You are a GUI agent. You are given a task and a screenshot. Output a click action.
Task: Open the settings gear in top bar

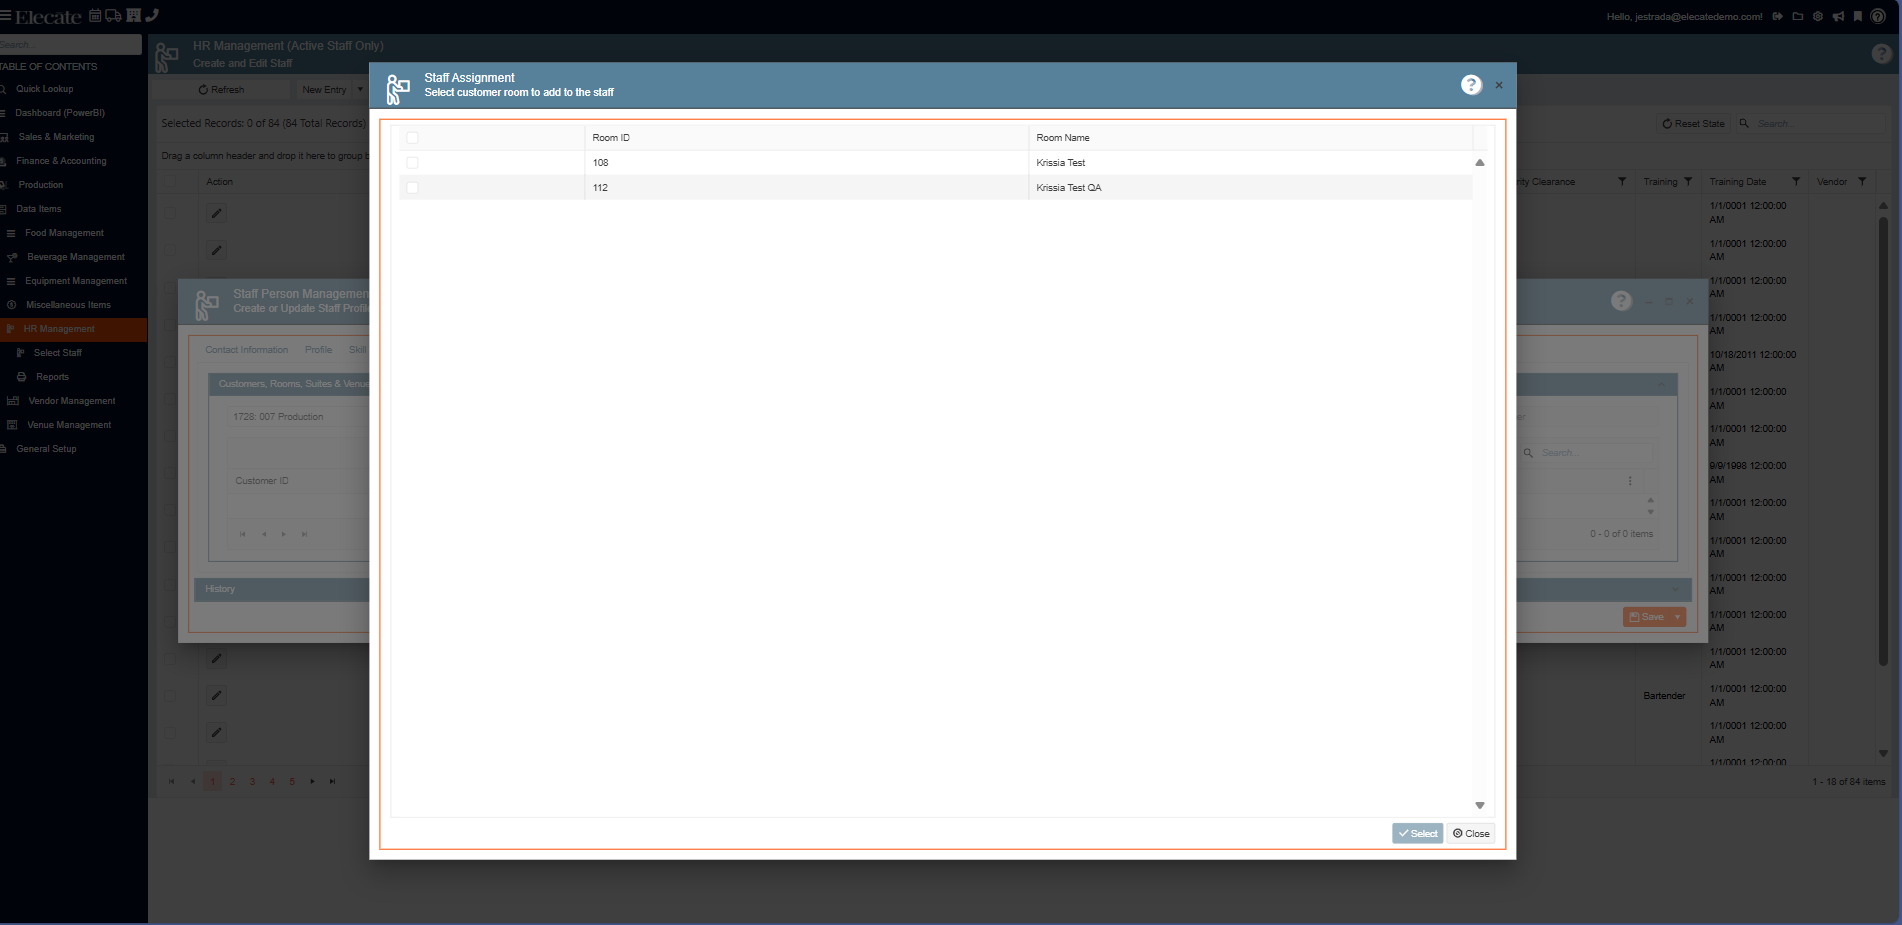tap(1817, 16)
